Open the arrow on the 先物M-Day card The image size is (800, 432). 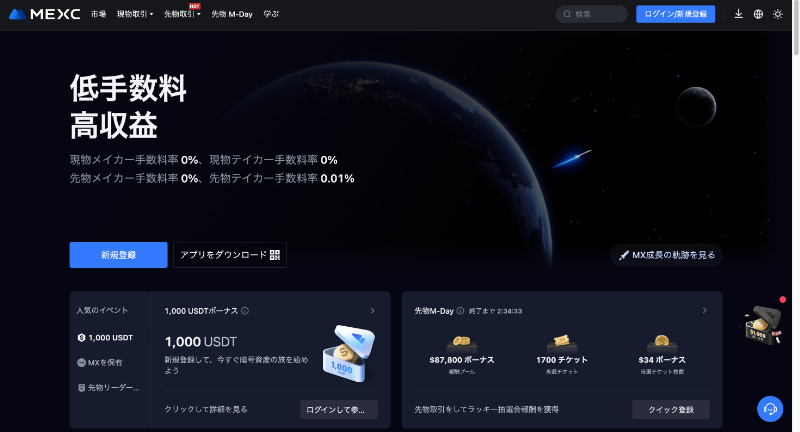(705, 311)
